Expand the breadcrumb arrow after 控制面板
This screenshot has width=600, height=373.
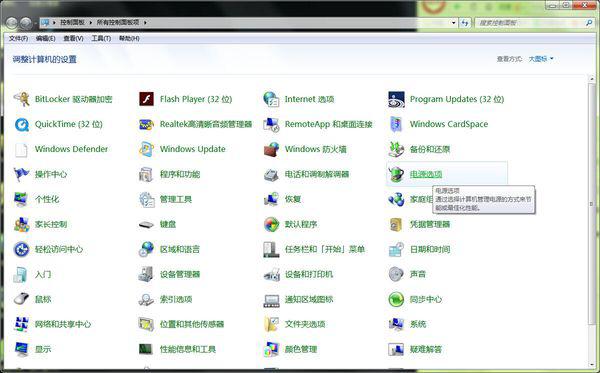pyautogui.click(x=91, y=23)
